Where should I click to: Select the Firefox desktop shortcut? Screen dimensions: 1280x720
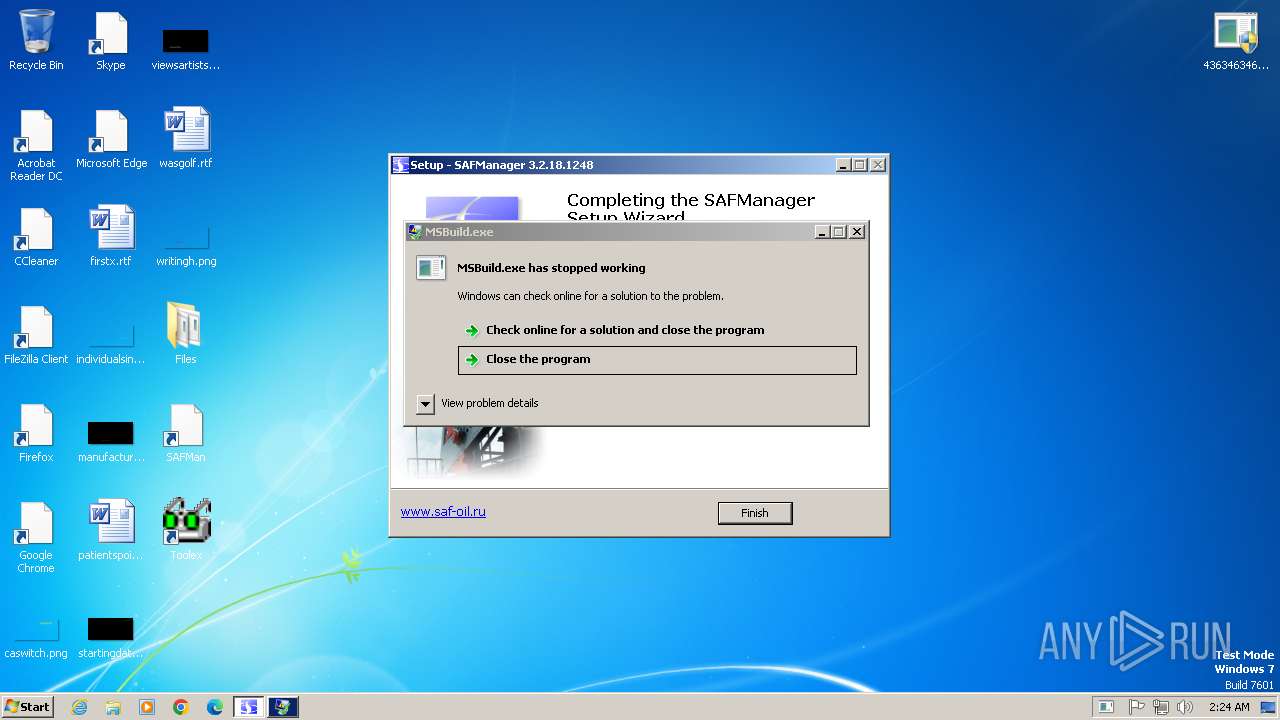click(36, 433)
